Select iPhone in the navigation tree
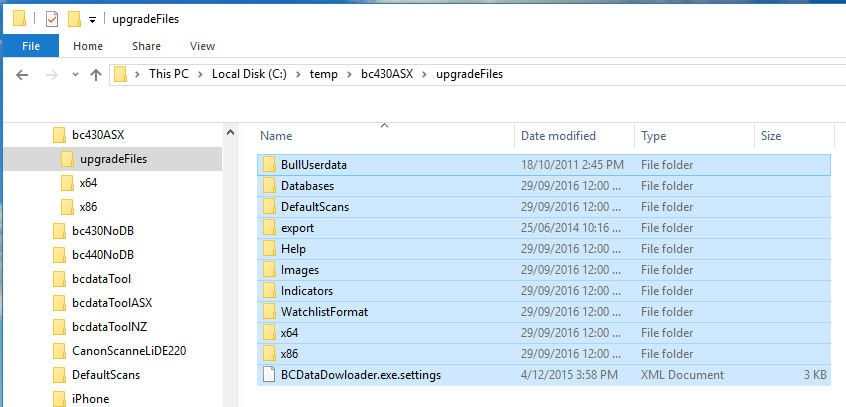 [x=90, y=399]
